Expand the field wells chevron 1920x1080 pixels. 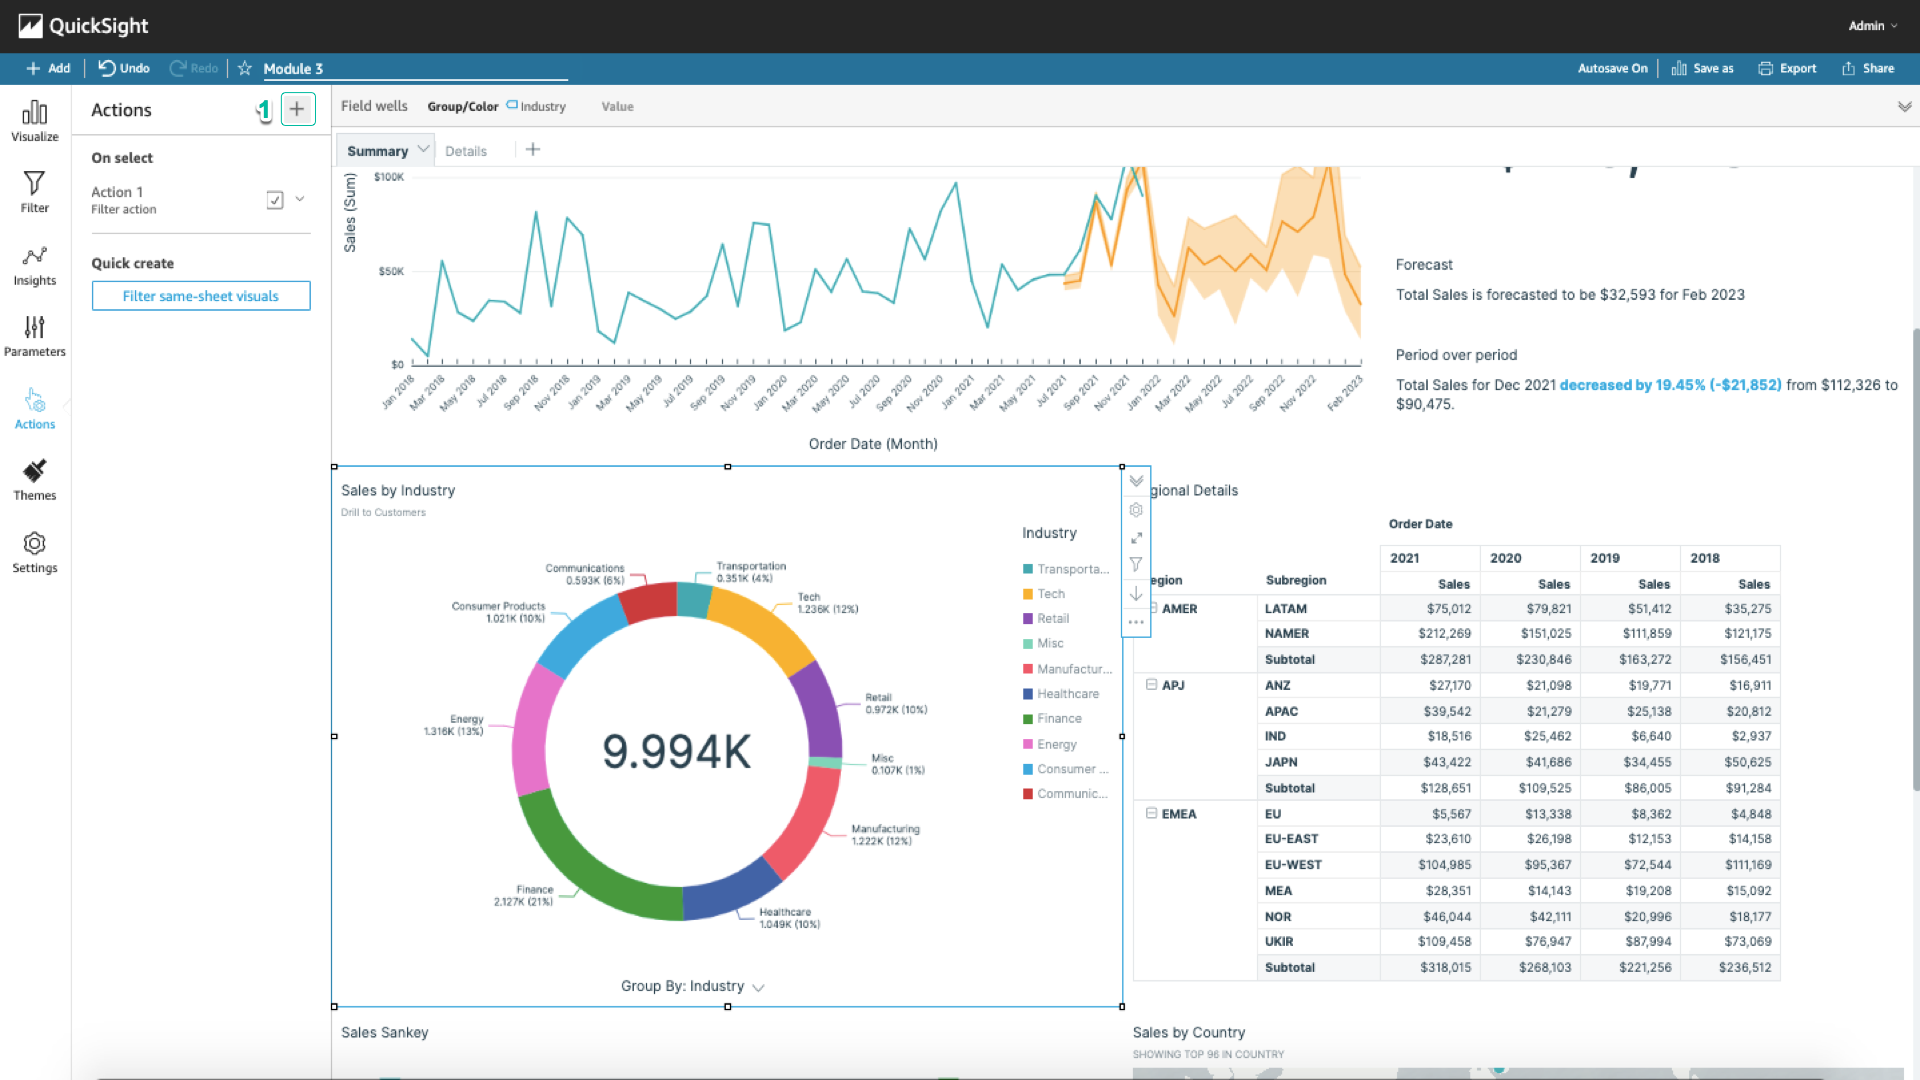tap(1904, 106)
